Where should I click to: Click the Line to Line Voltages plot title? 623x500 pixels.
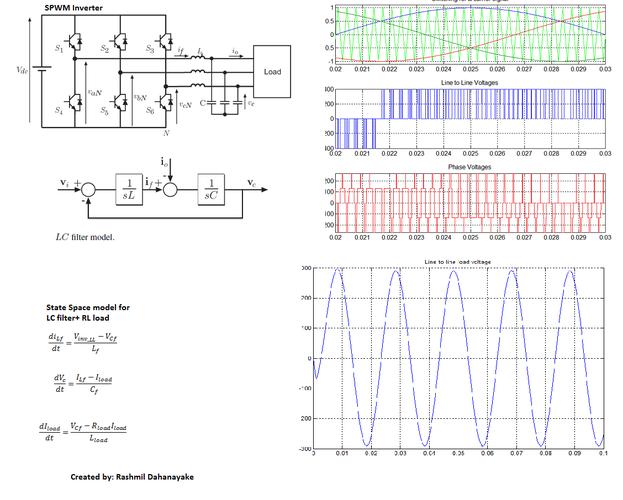pyautogui.click(x=469, y=83)
